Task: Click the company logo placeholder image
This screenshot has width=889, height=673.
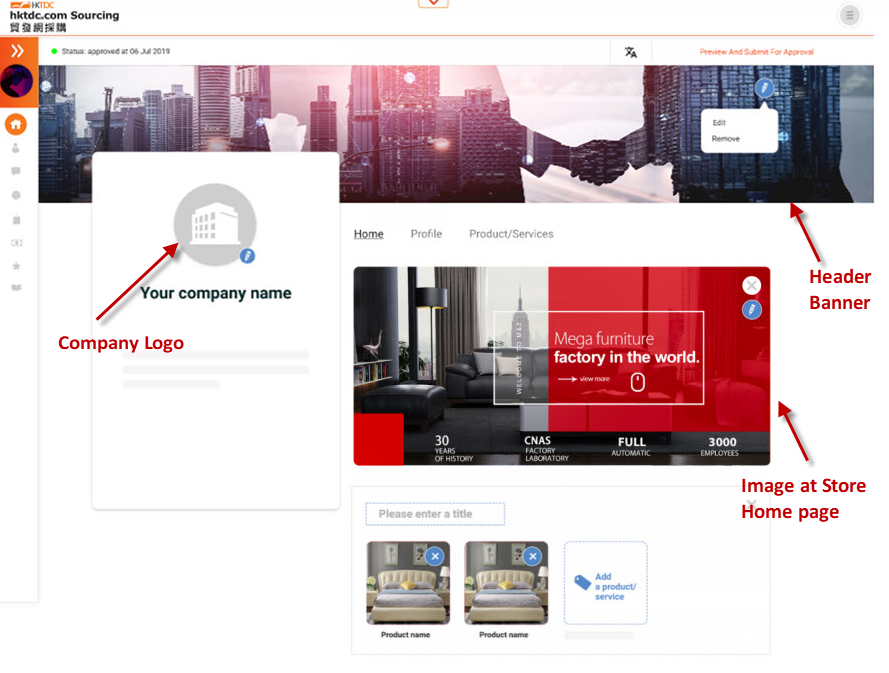Action: [x=215, y=225]
